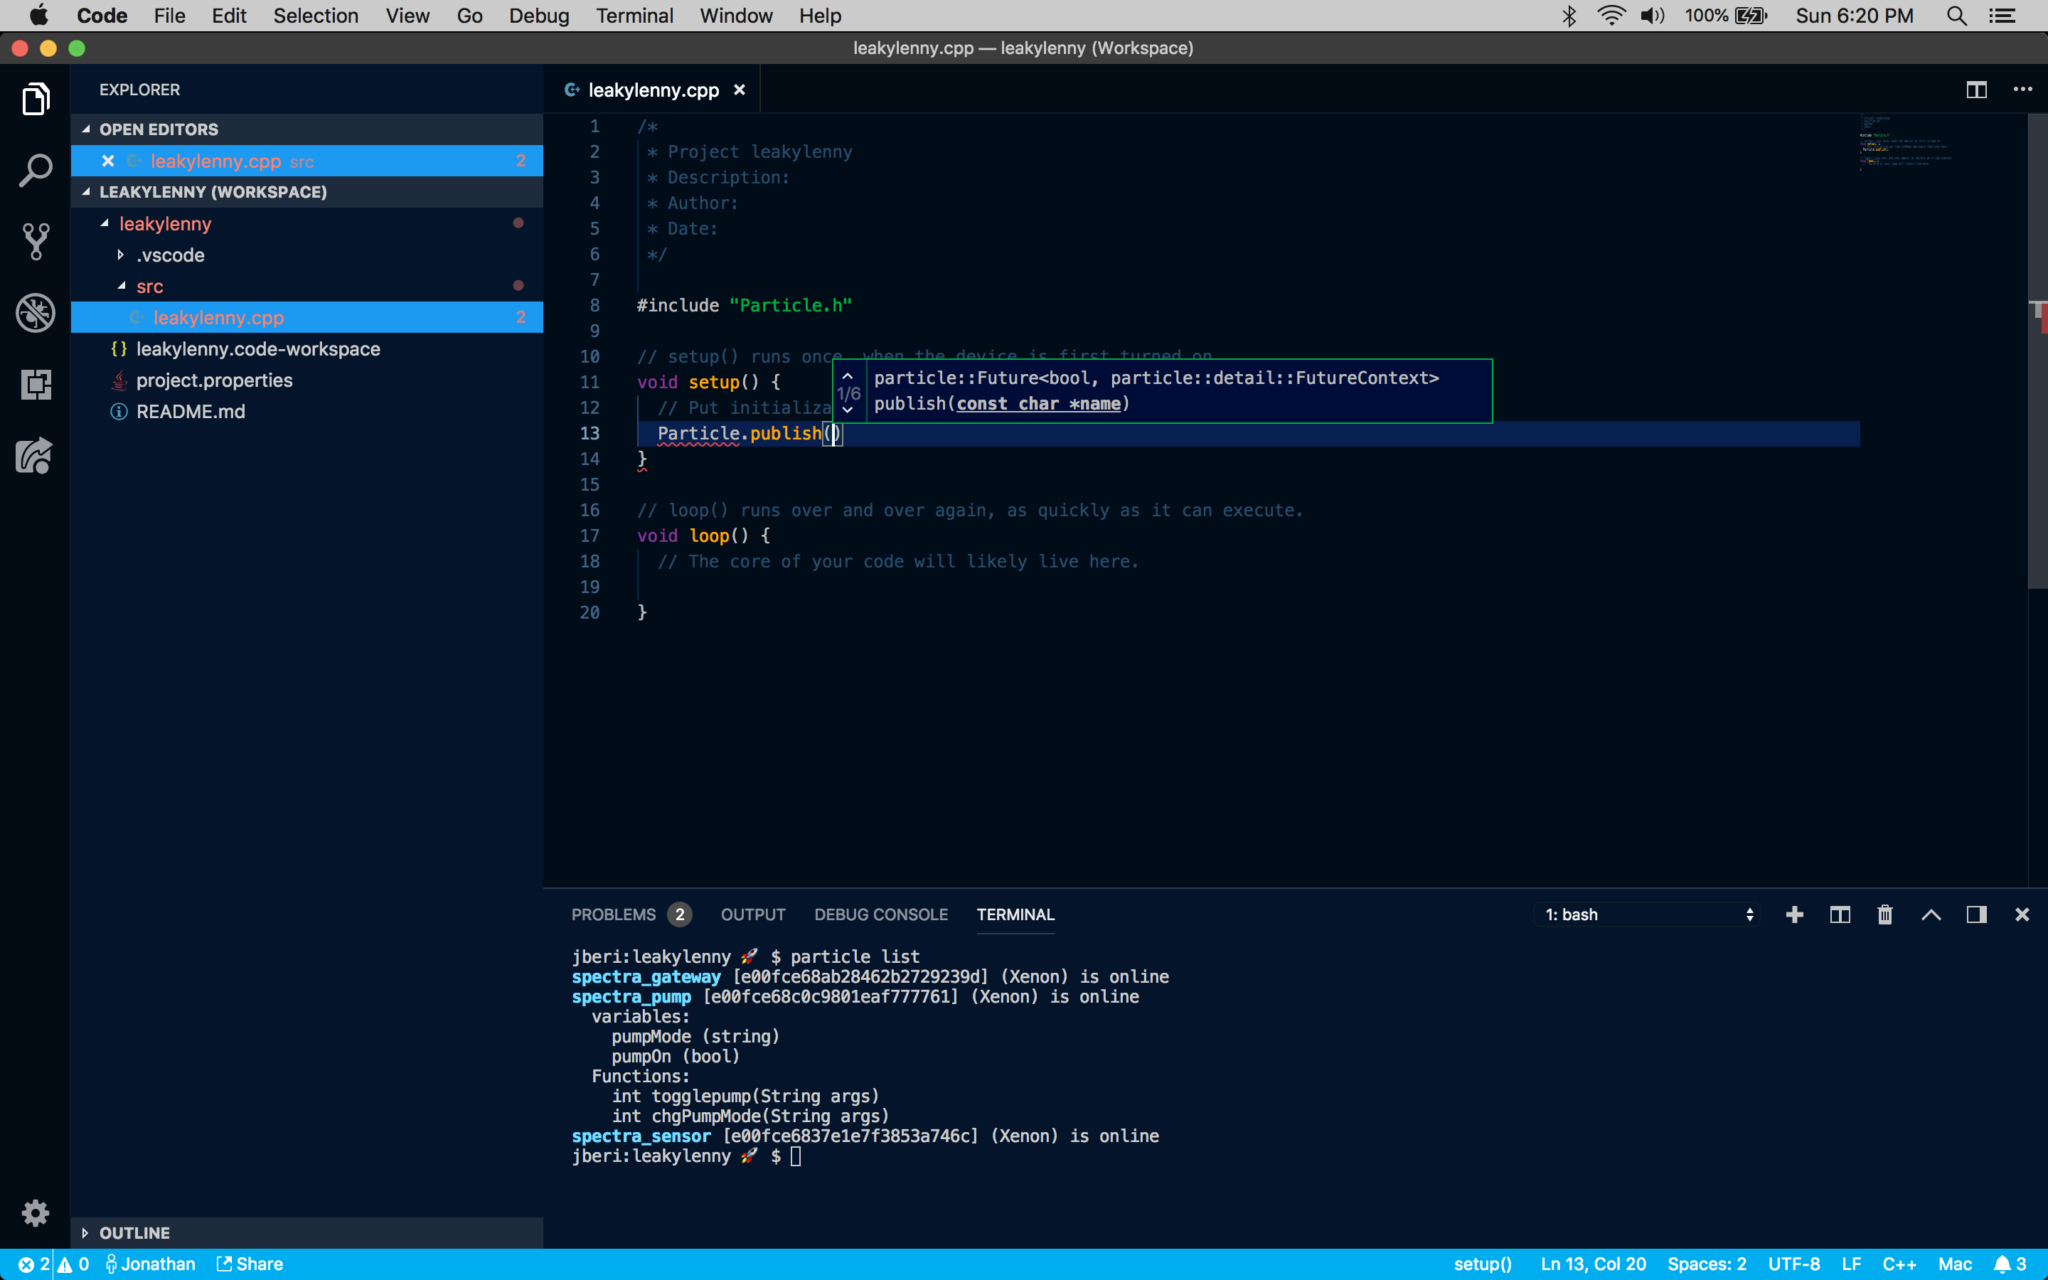
Task: Open the Particle Workbench sidebar icon
Action: pos(35,457)
